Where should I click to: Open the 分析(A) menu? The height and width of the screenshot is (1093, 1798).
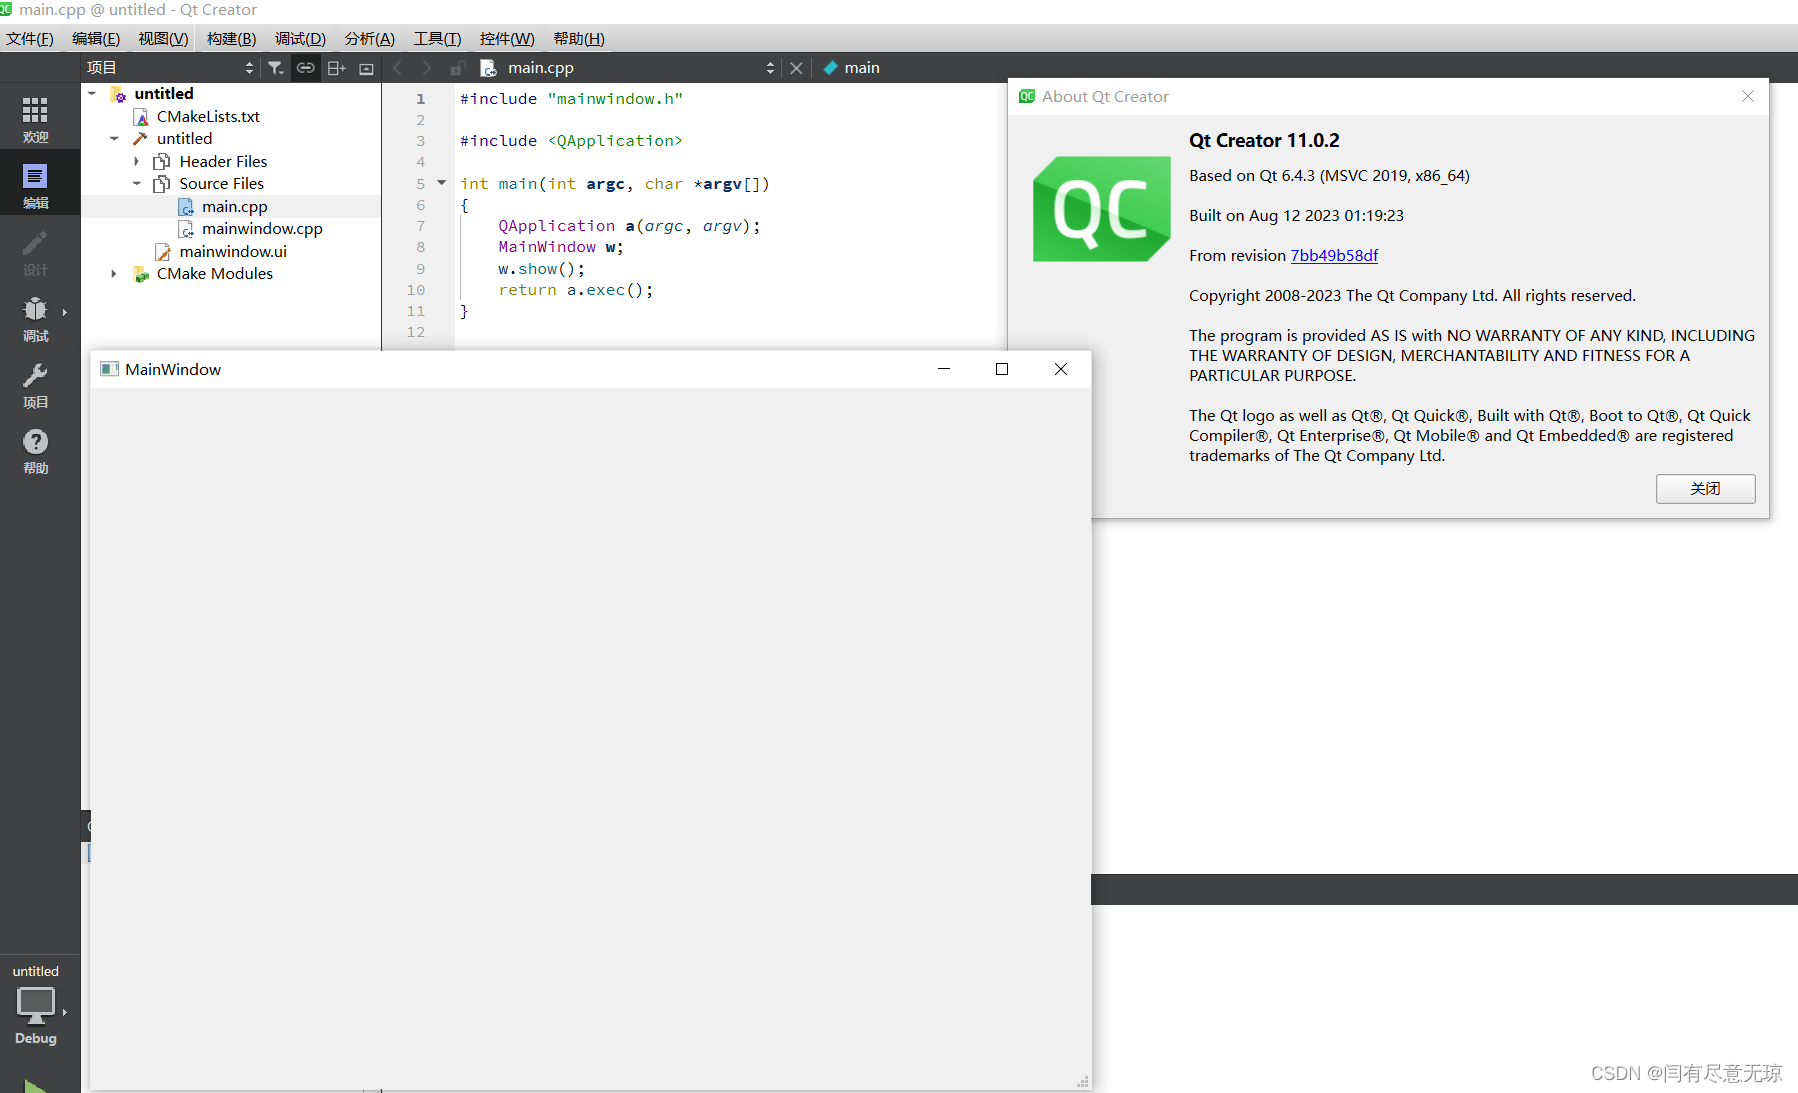[x=369, y=39]
